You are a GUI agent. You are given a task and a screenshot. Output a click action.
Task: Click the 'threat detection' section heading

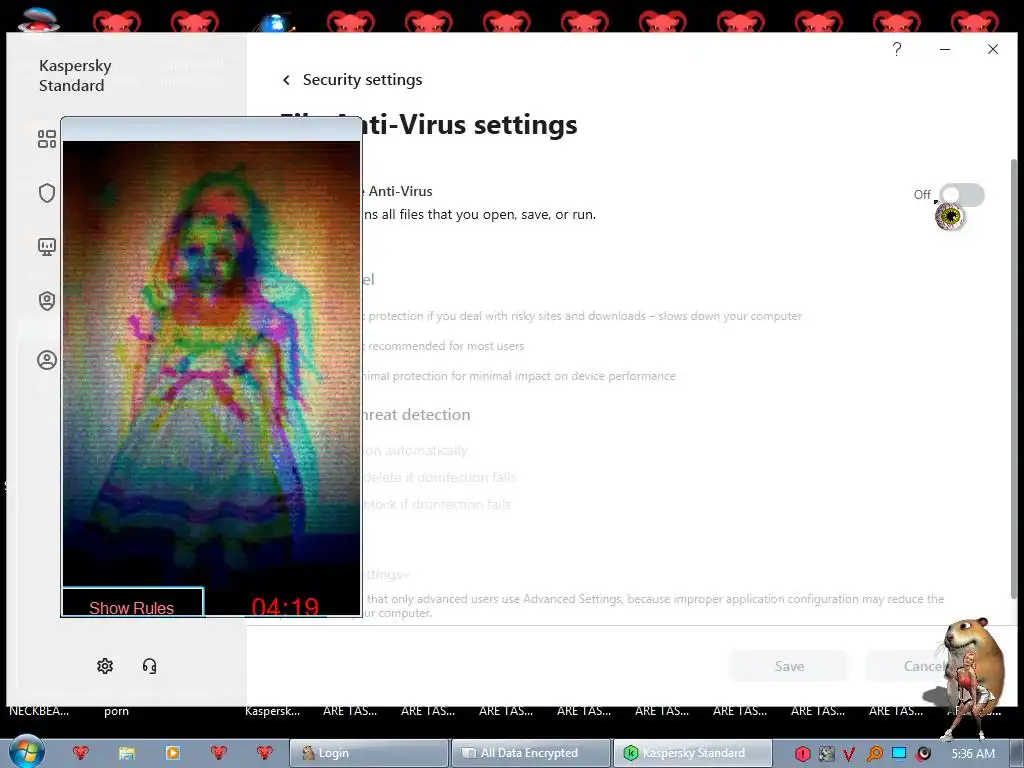[x=416, y=415]
